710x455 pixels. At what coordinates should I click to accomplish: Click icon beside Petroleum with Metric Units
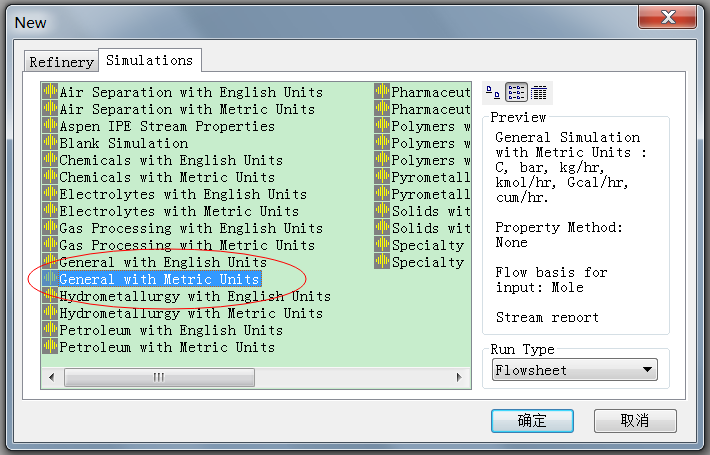pos(50,347)
